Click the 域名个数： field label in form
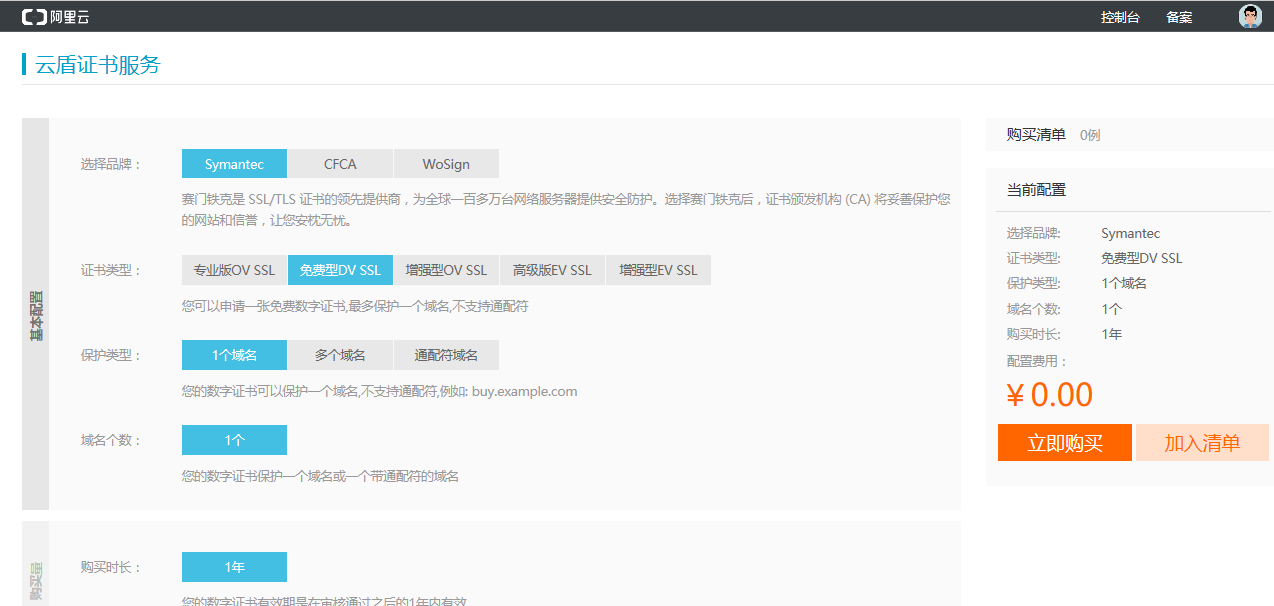Viewport: 1274px width, 606px height. [x=112, y=440]
